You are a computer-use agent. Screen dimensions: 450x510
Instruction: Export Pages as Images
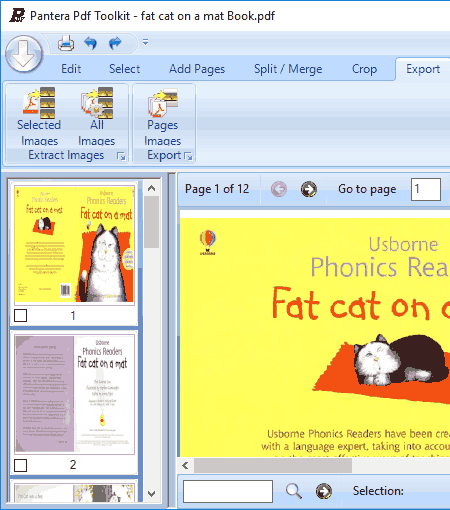coord(163,117)
